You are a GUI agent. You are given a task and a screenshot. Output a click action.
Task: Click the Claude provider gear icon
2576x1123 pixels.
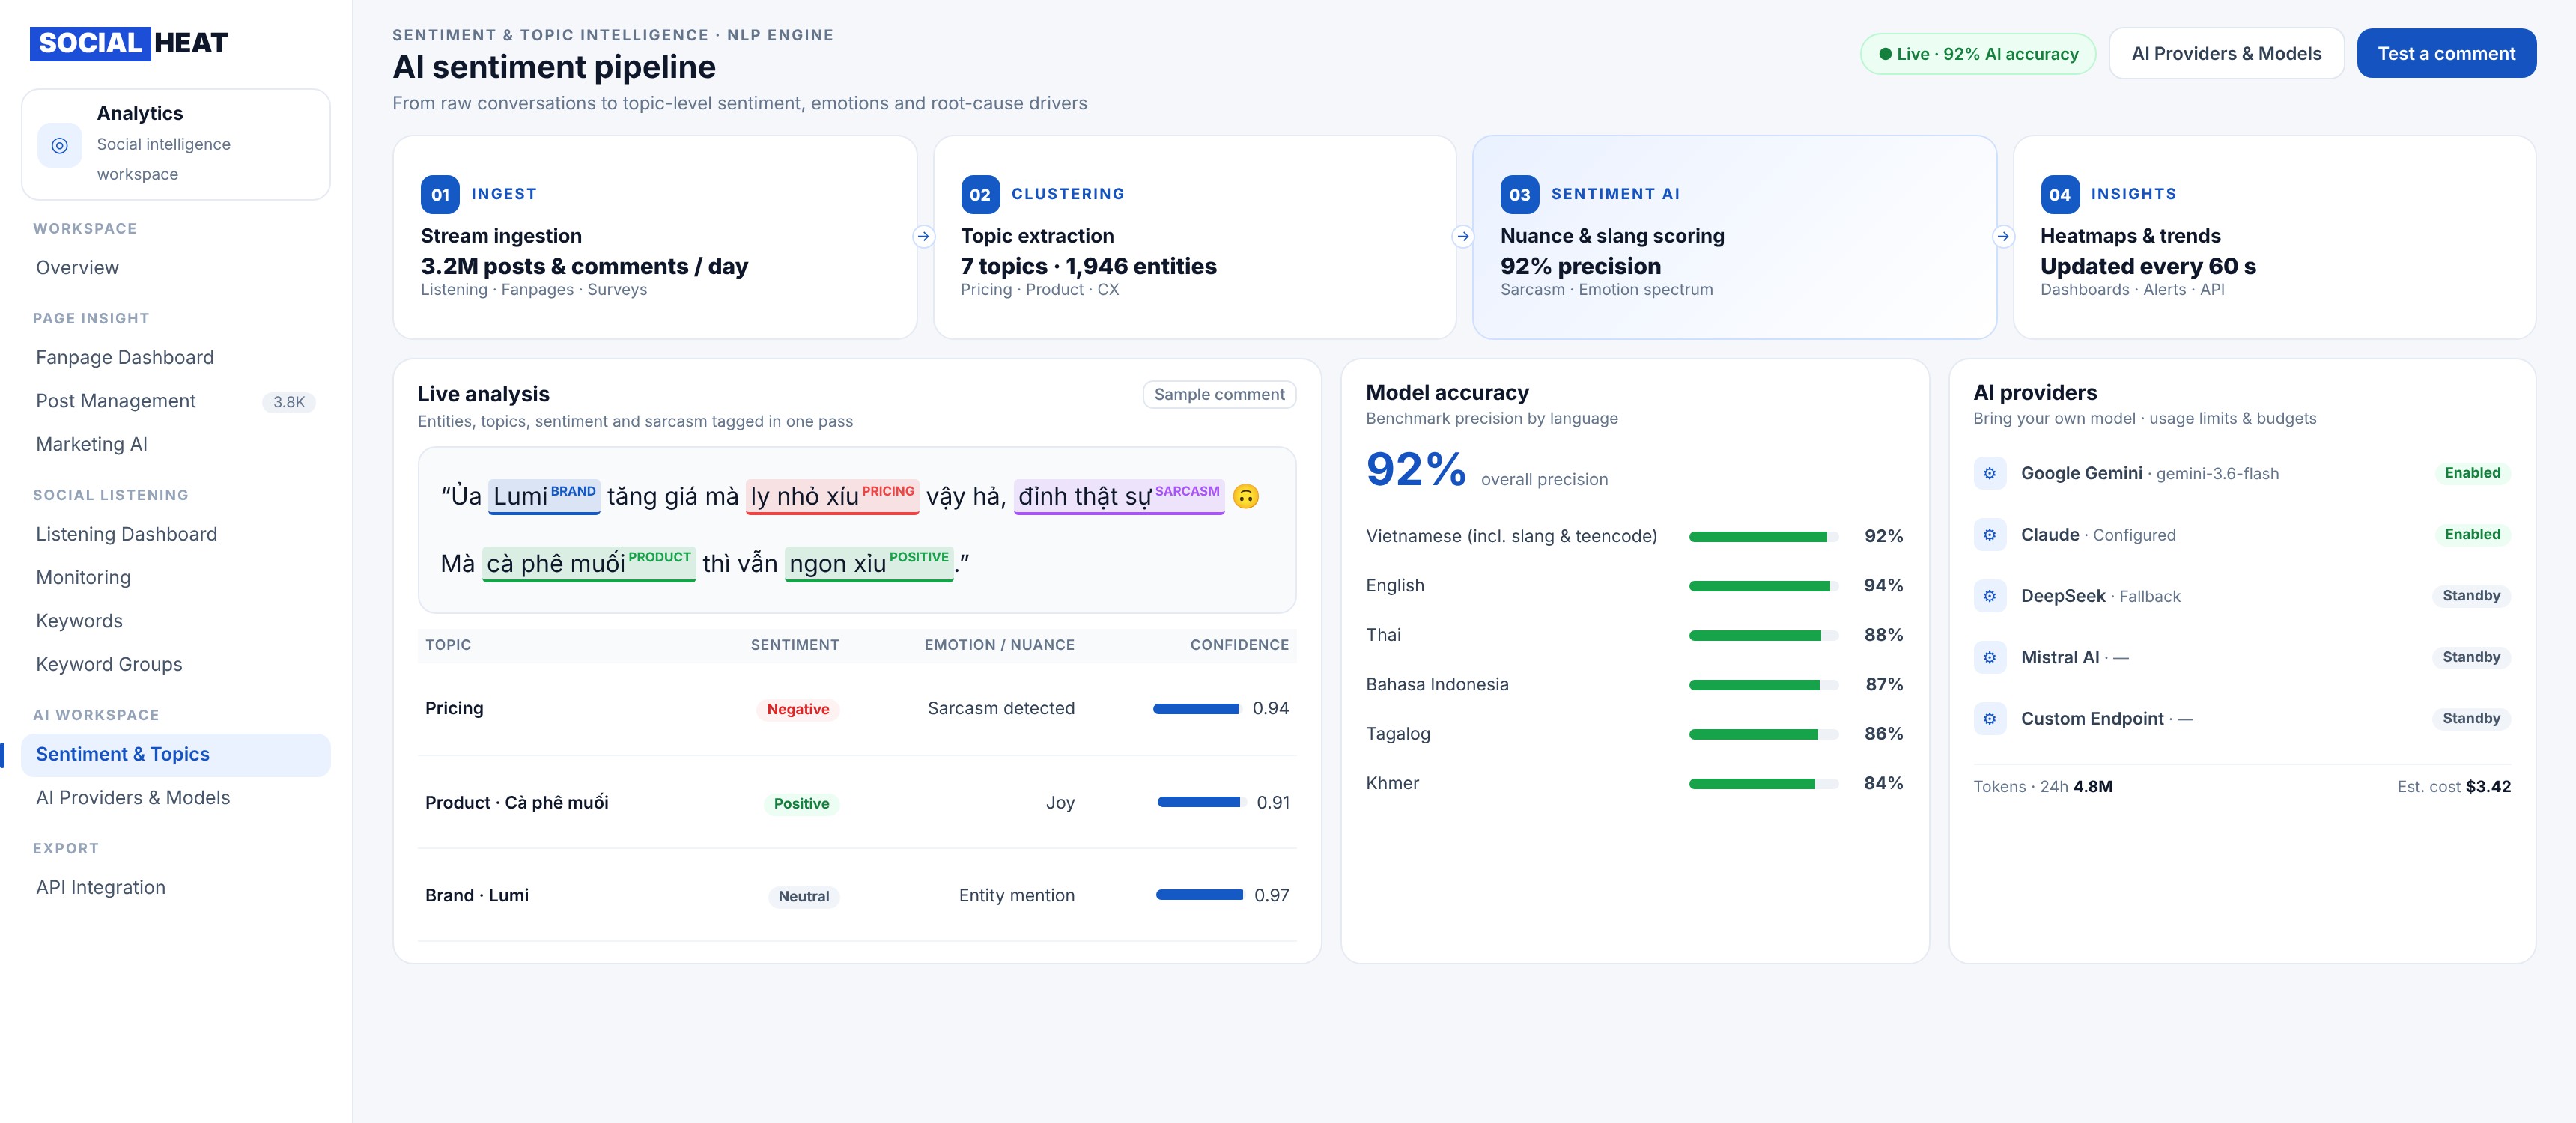(x=1989, y=535)
